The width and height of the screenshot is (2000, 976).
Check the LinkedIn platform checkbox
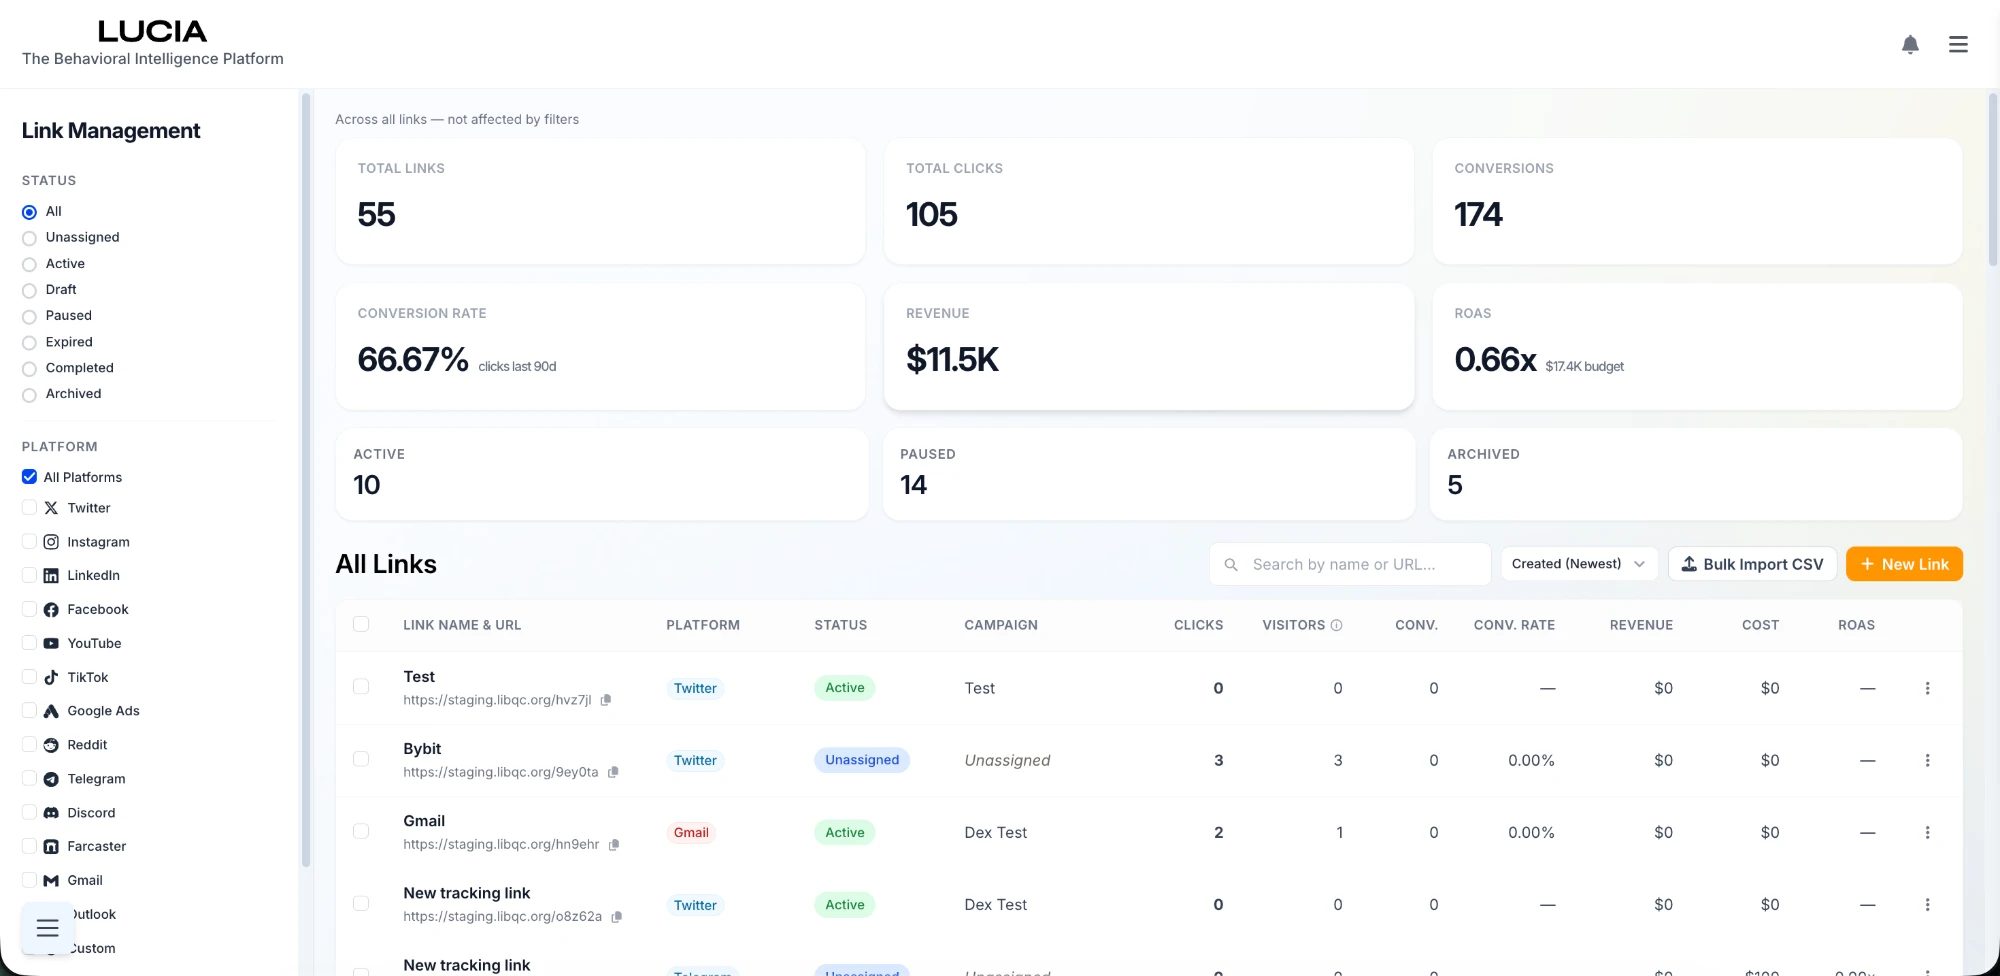coord(29,575)
